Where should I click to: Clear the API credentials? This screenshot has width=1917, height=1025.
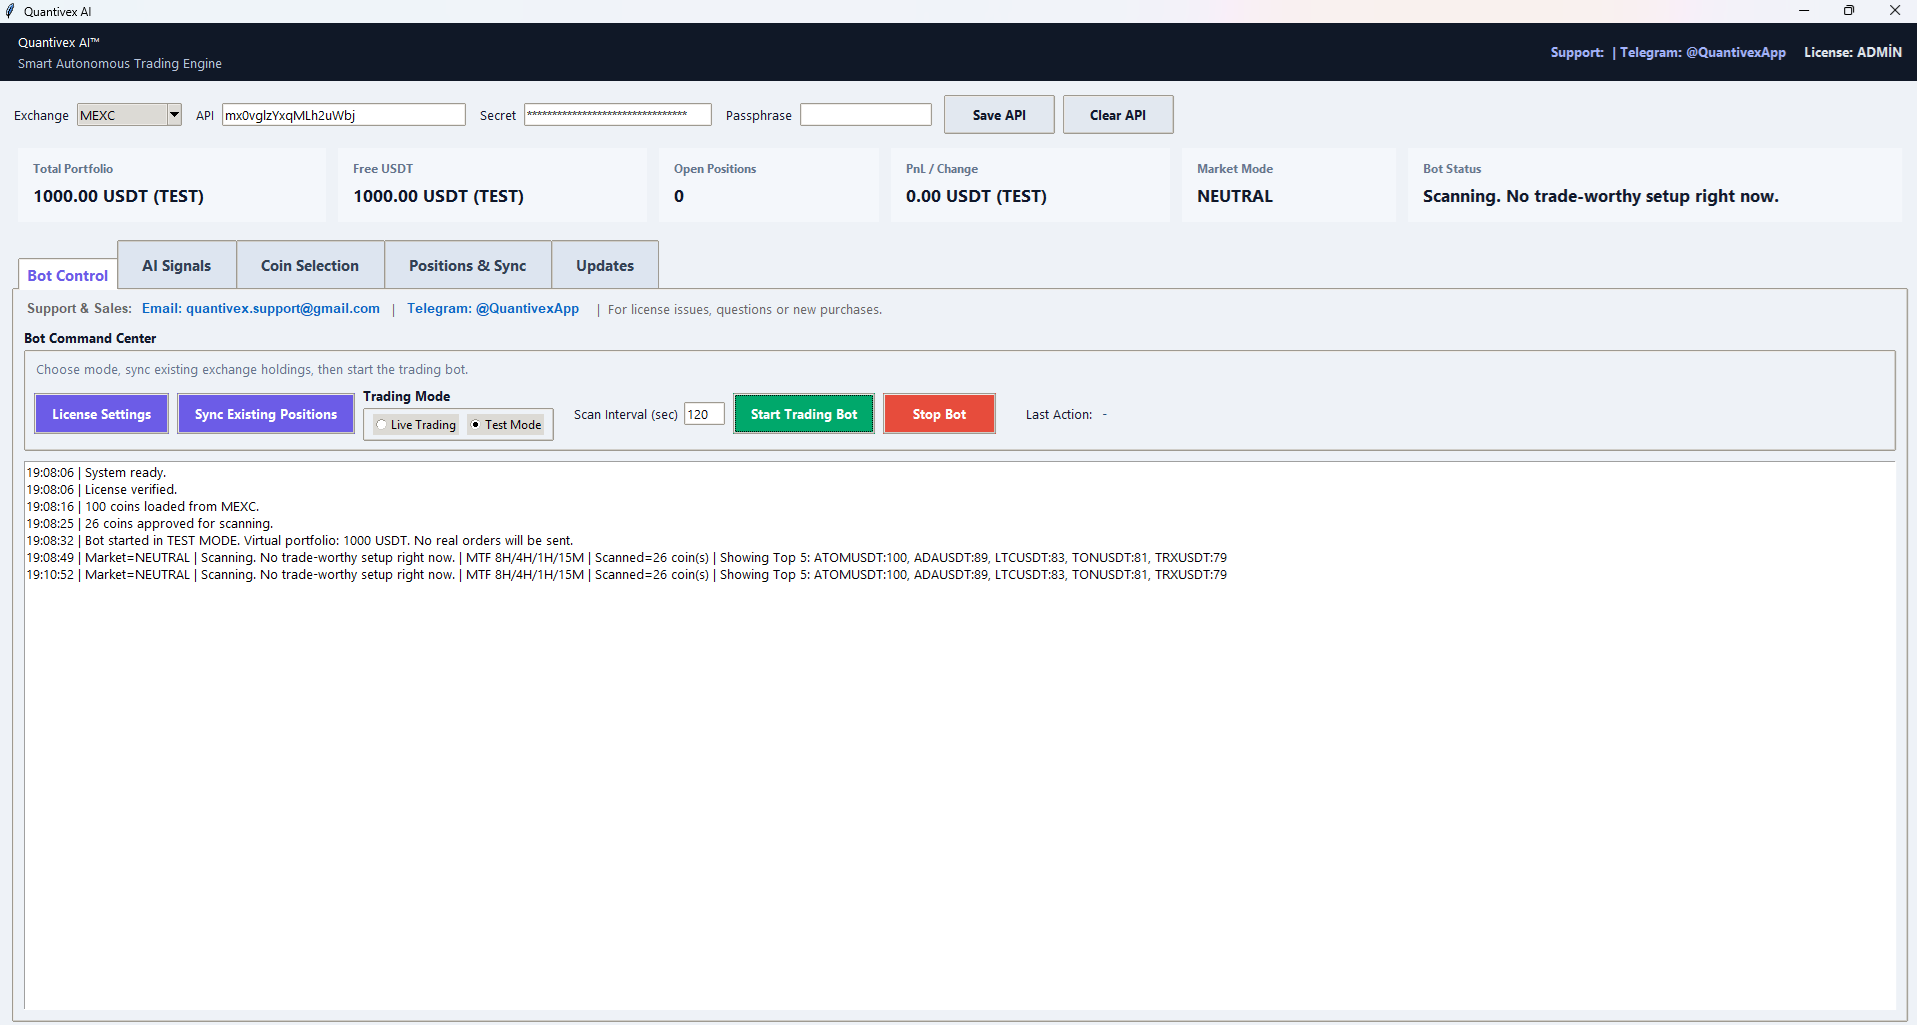point(1117,115)
